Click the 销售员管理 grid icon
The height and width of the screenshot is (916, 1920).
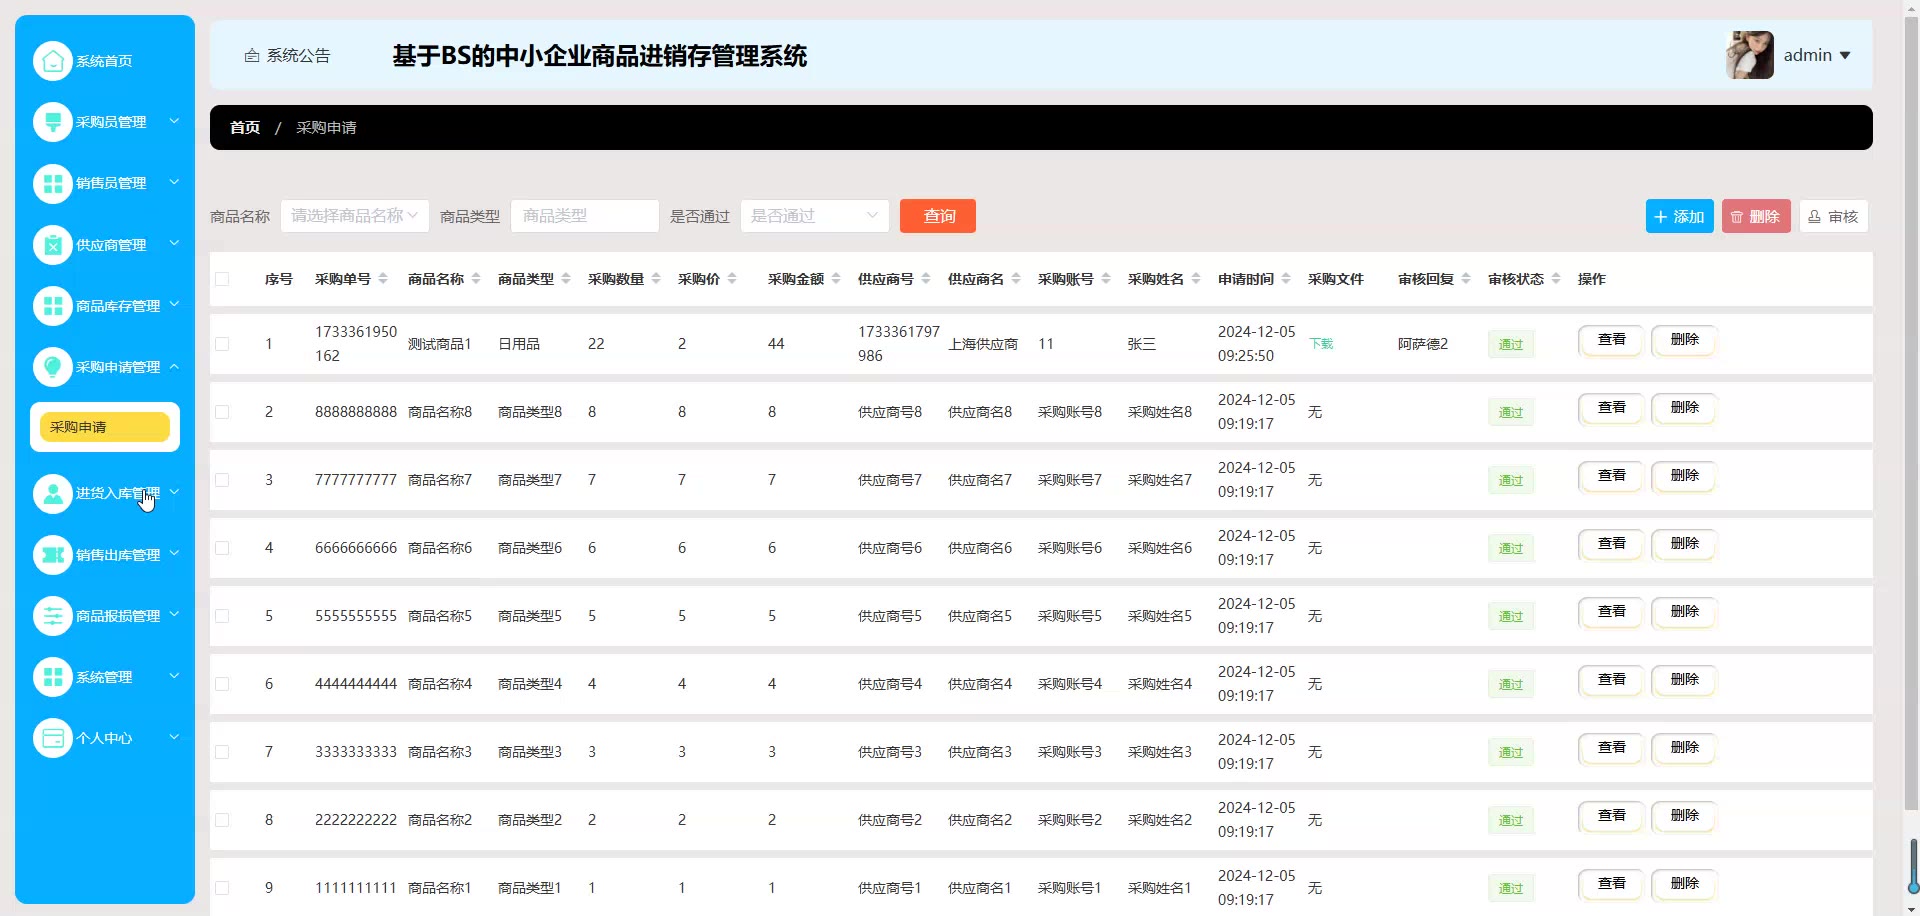[x=53, y=183]
